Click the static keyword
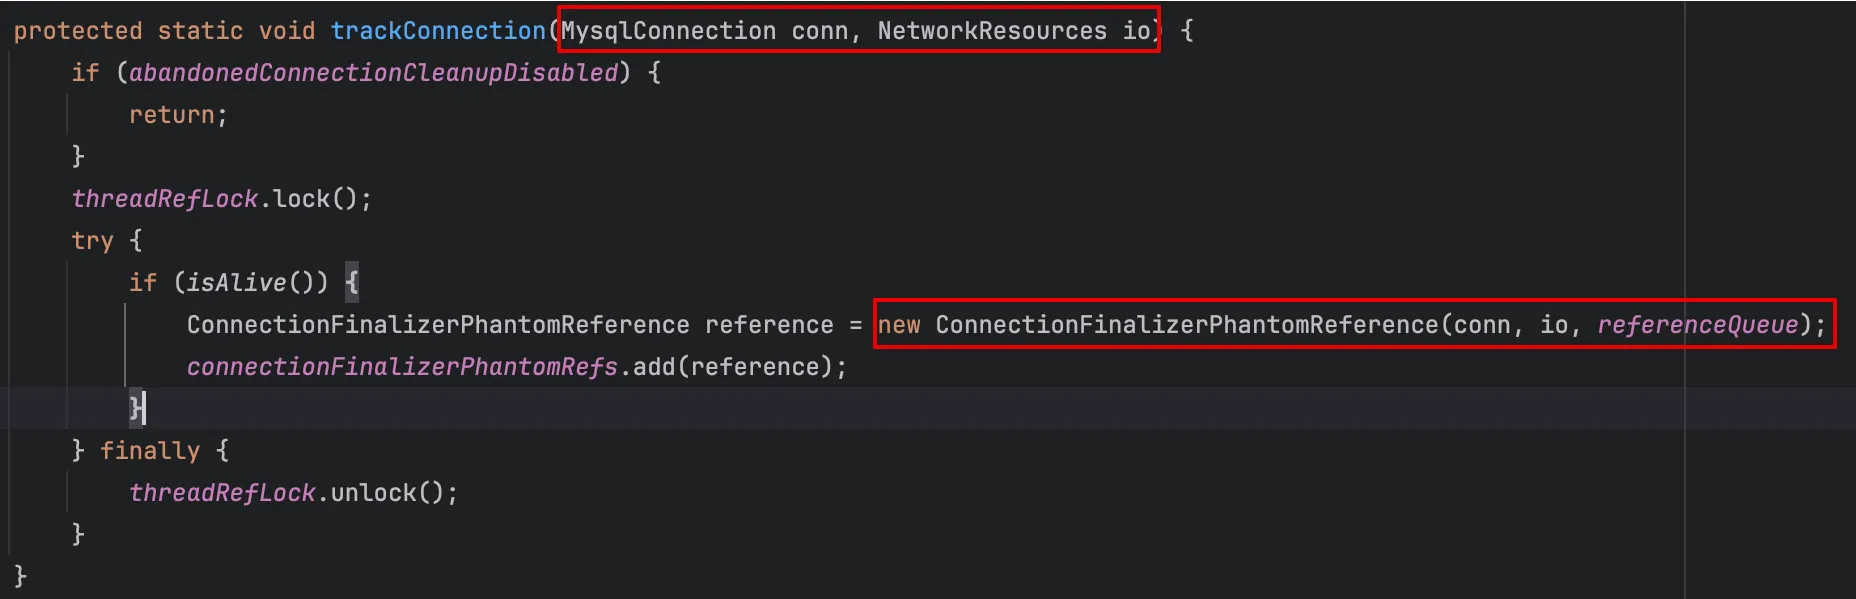 [200, 31]
